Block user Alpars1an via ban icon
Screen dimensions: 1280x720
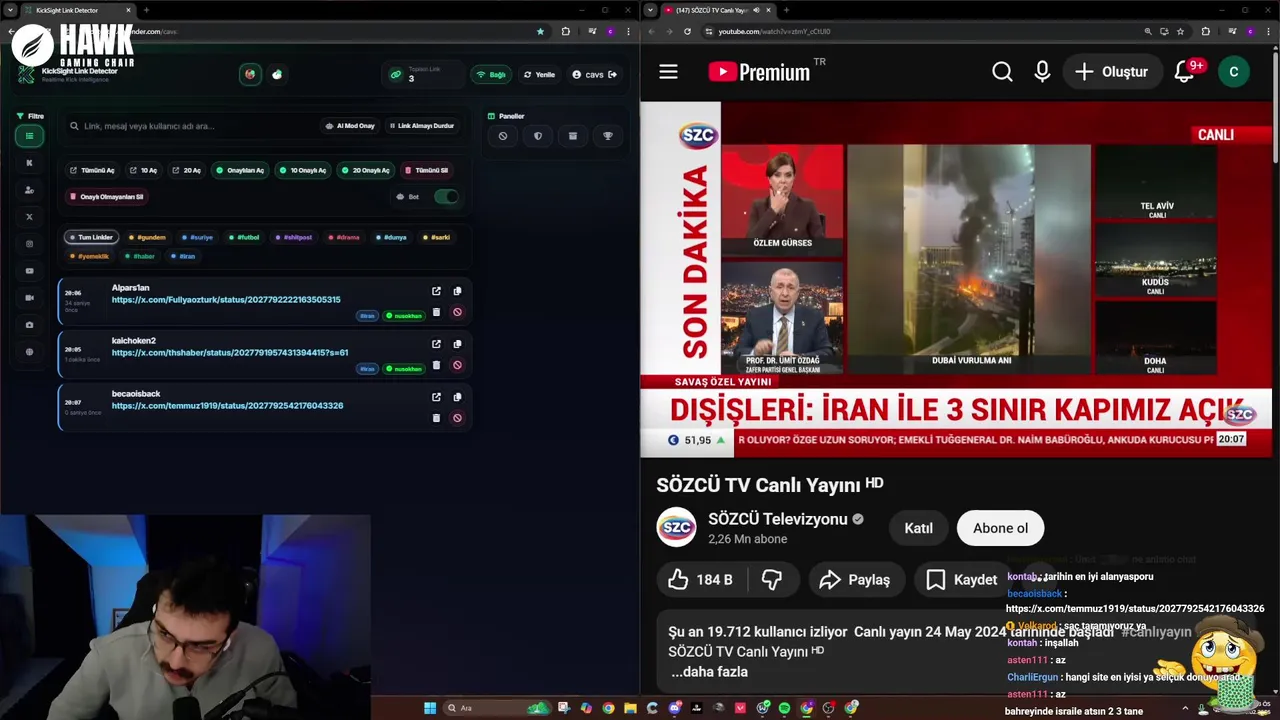click(x=457, y=312)
